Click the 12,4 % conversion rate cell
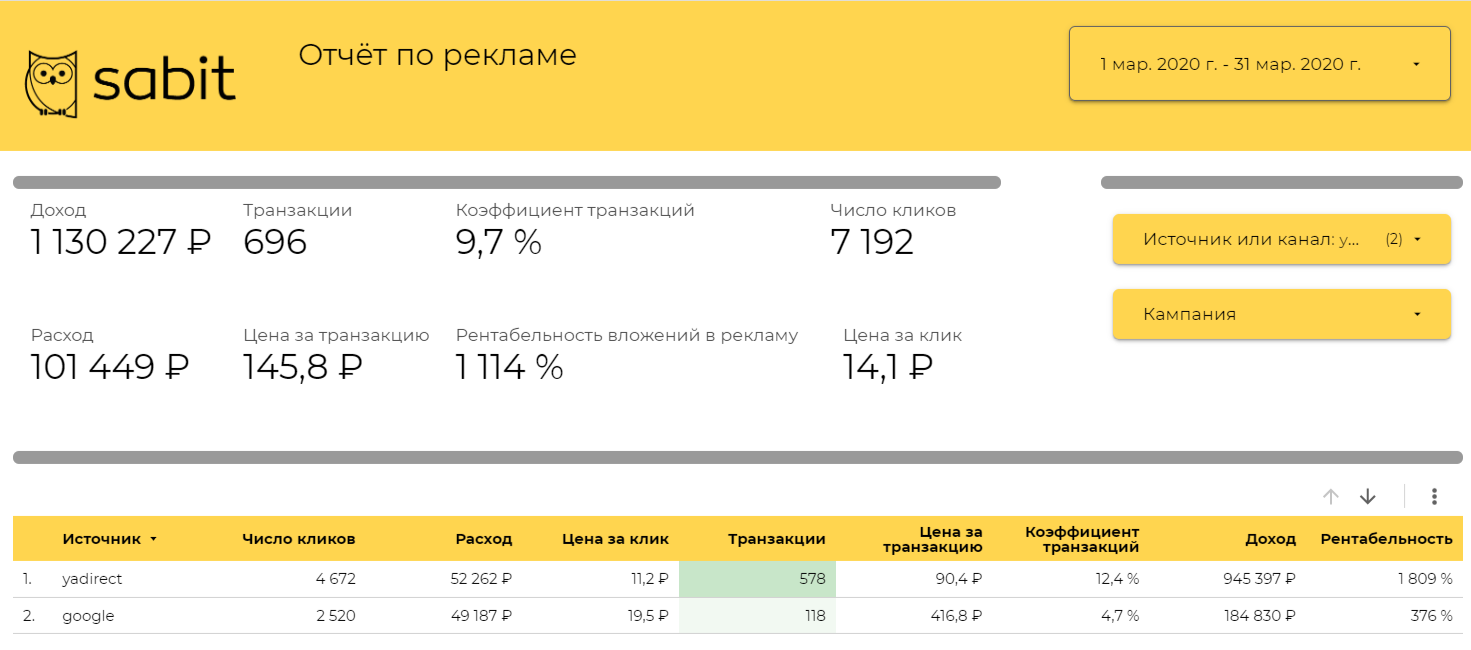This screenshot has width=1471, height=650. [1118, 579]
